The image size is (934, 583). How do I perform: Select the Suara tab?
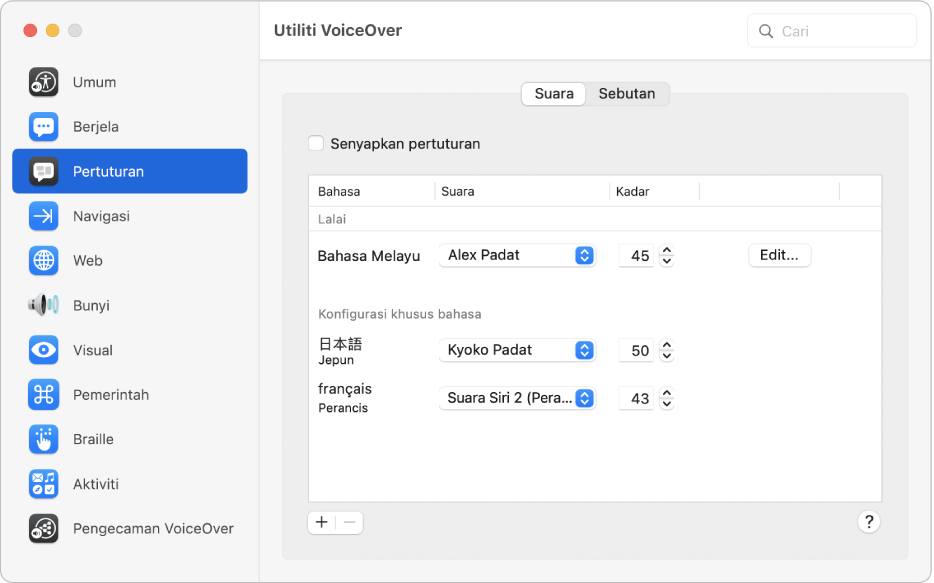coord(553,93)
